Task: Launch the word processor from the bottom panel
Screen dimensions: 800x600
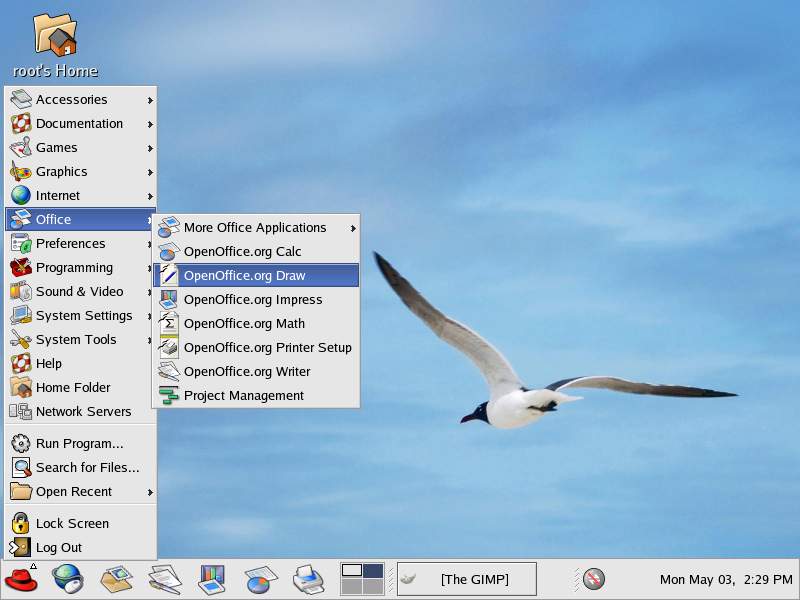Action: click(x=165, y=580)
